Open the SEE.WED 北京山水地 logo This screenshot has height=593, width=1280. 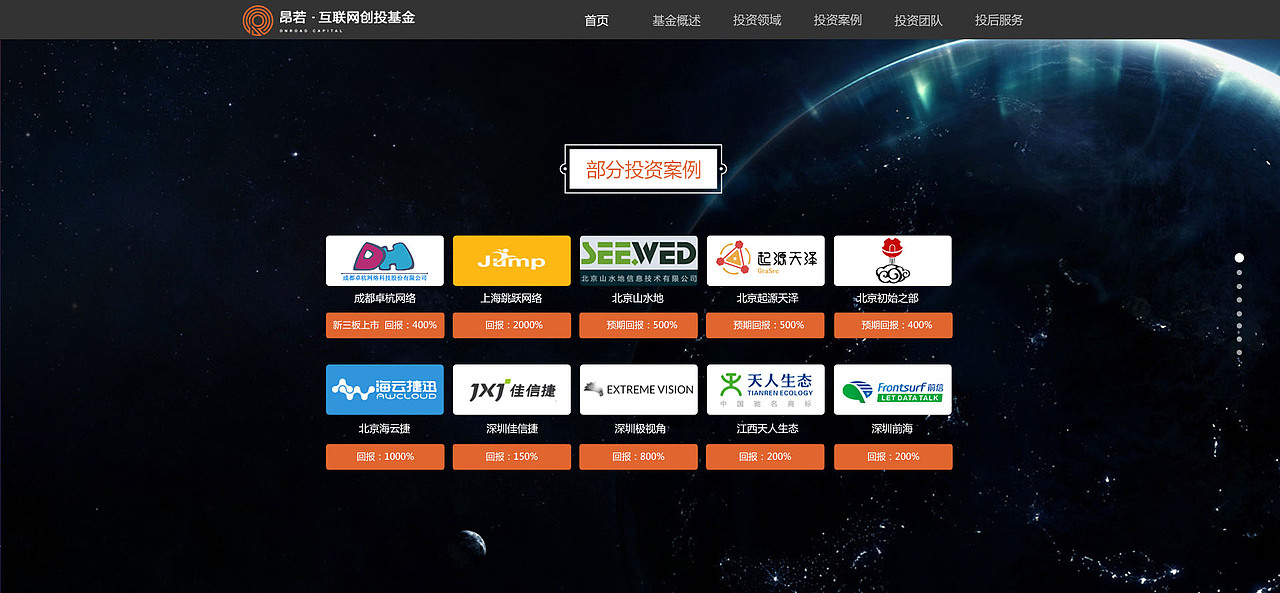[638, 260]
